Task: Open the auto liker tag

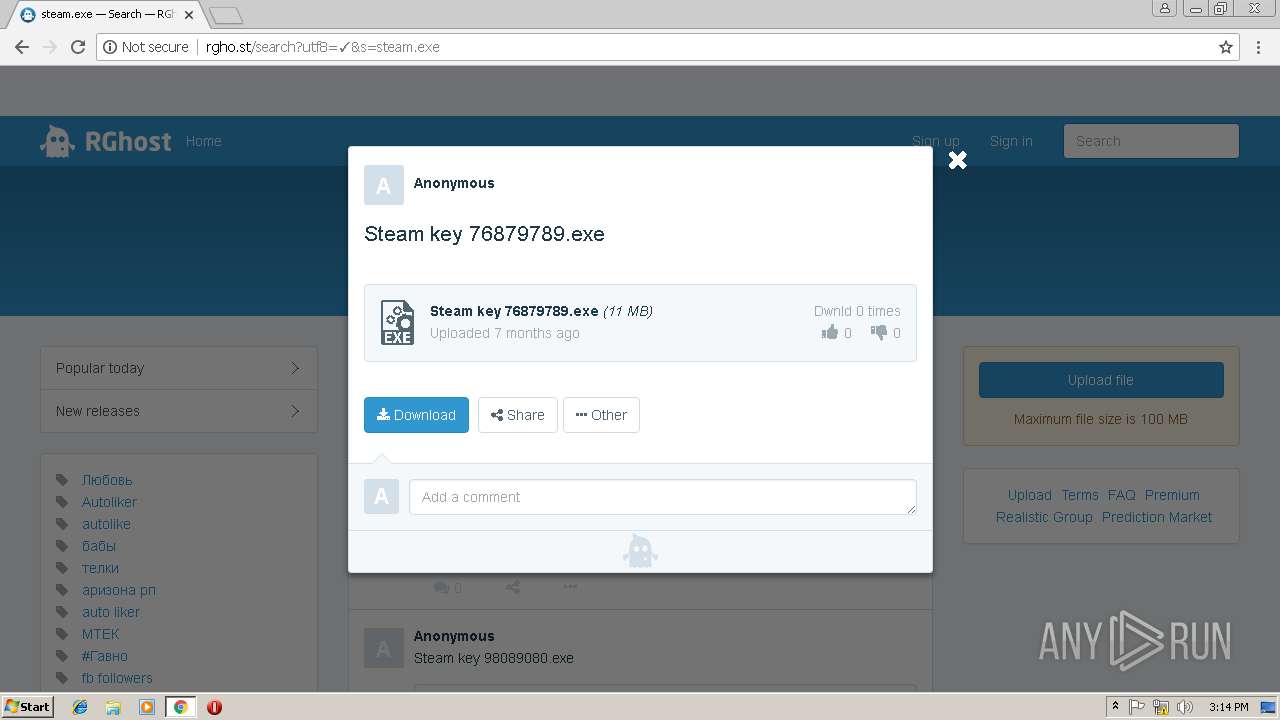Action: [x=111, y=612]
